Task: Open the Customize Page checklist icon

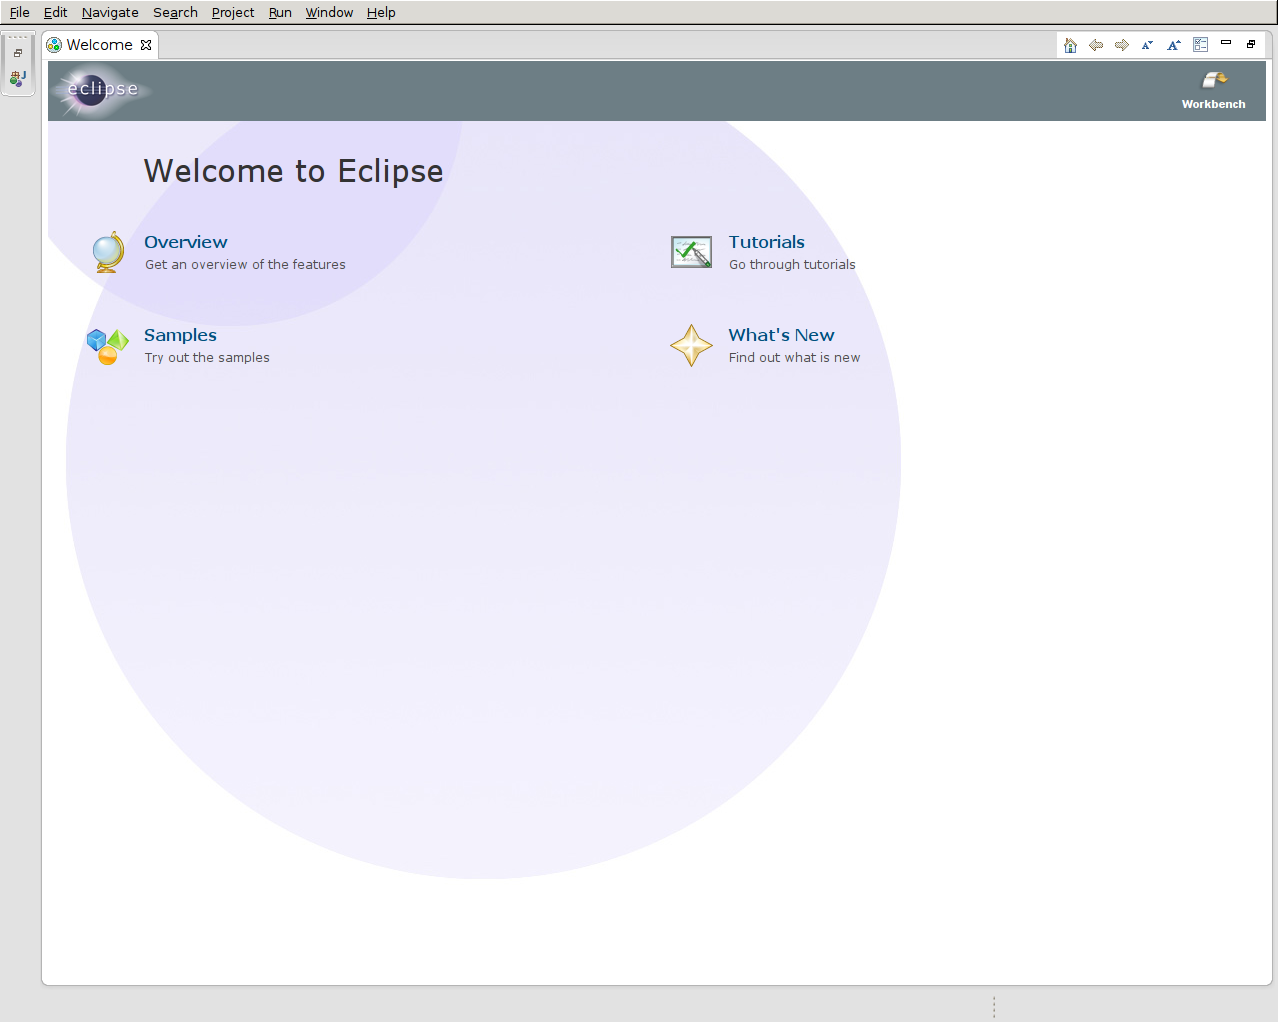Action: click(1200, 45)
